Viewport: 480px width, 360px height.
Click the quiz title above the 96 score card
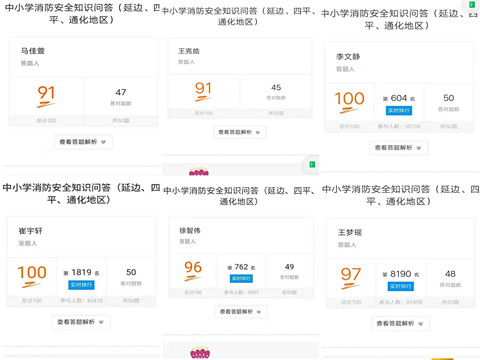click(x=239, y=196)
